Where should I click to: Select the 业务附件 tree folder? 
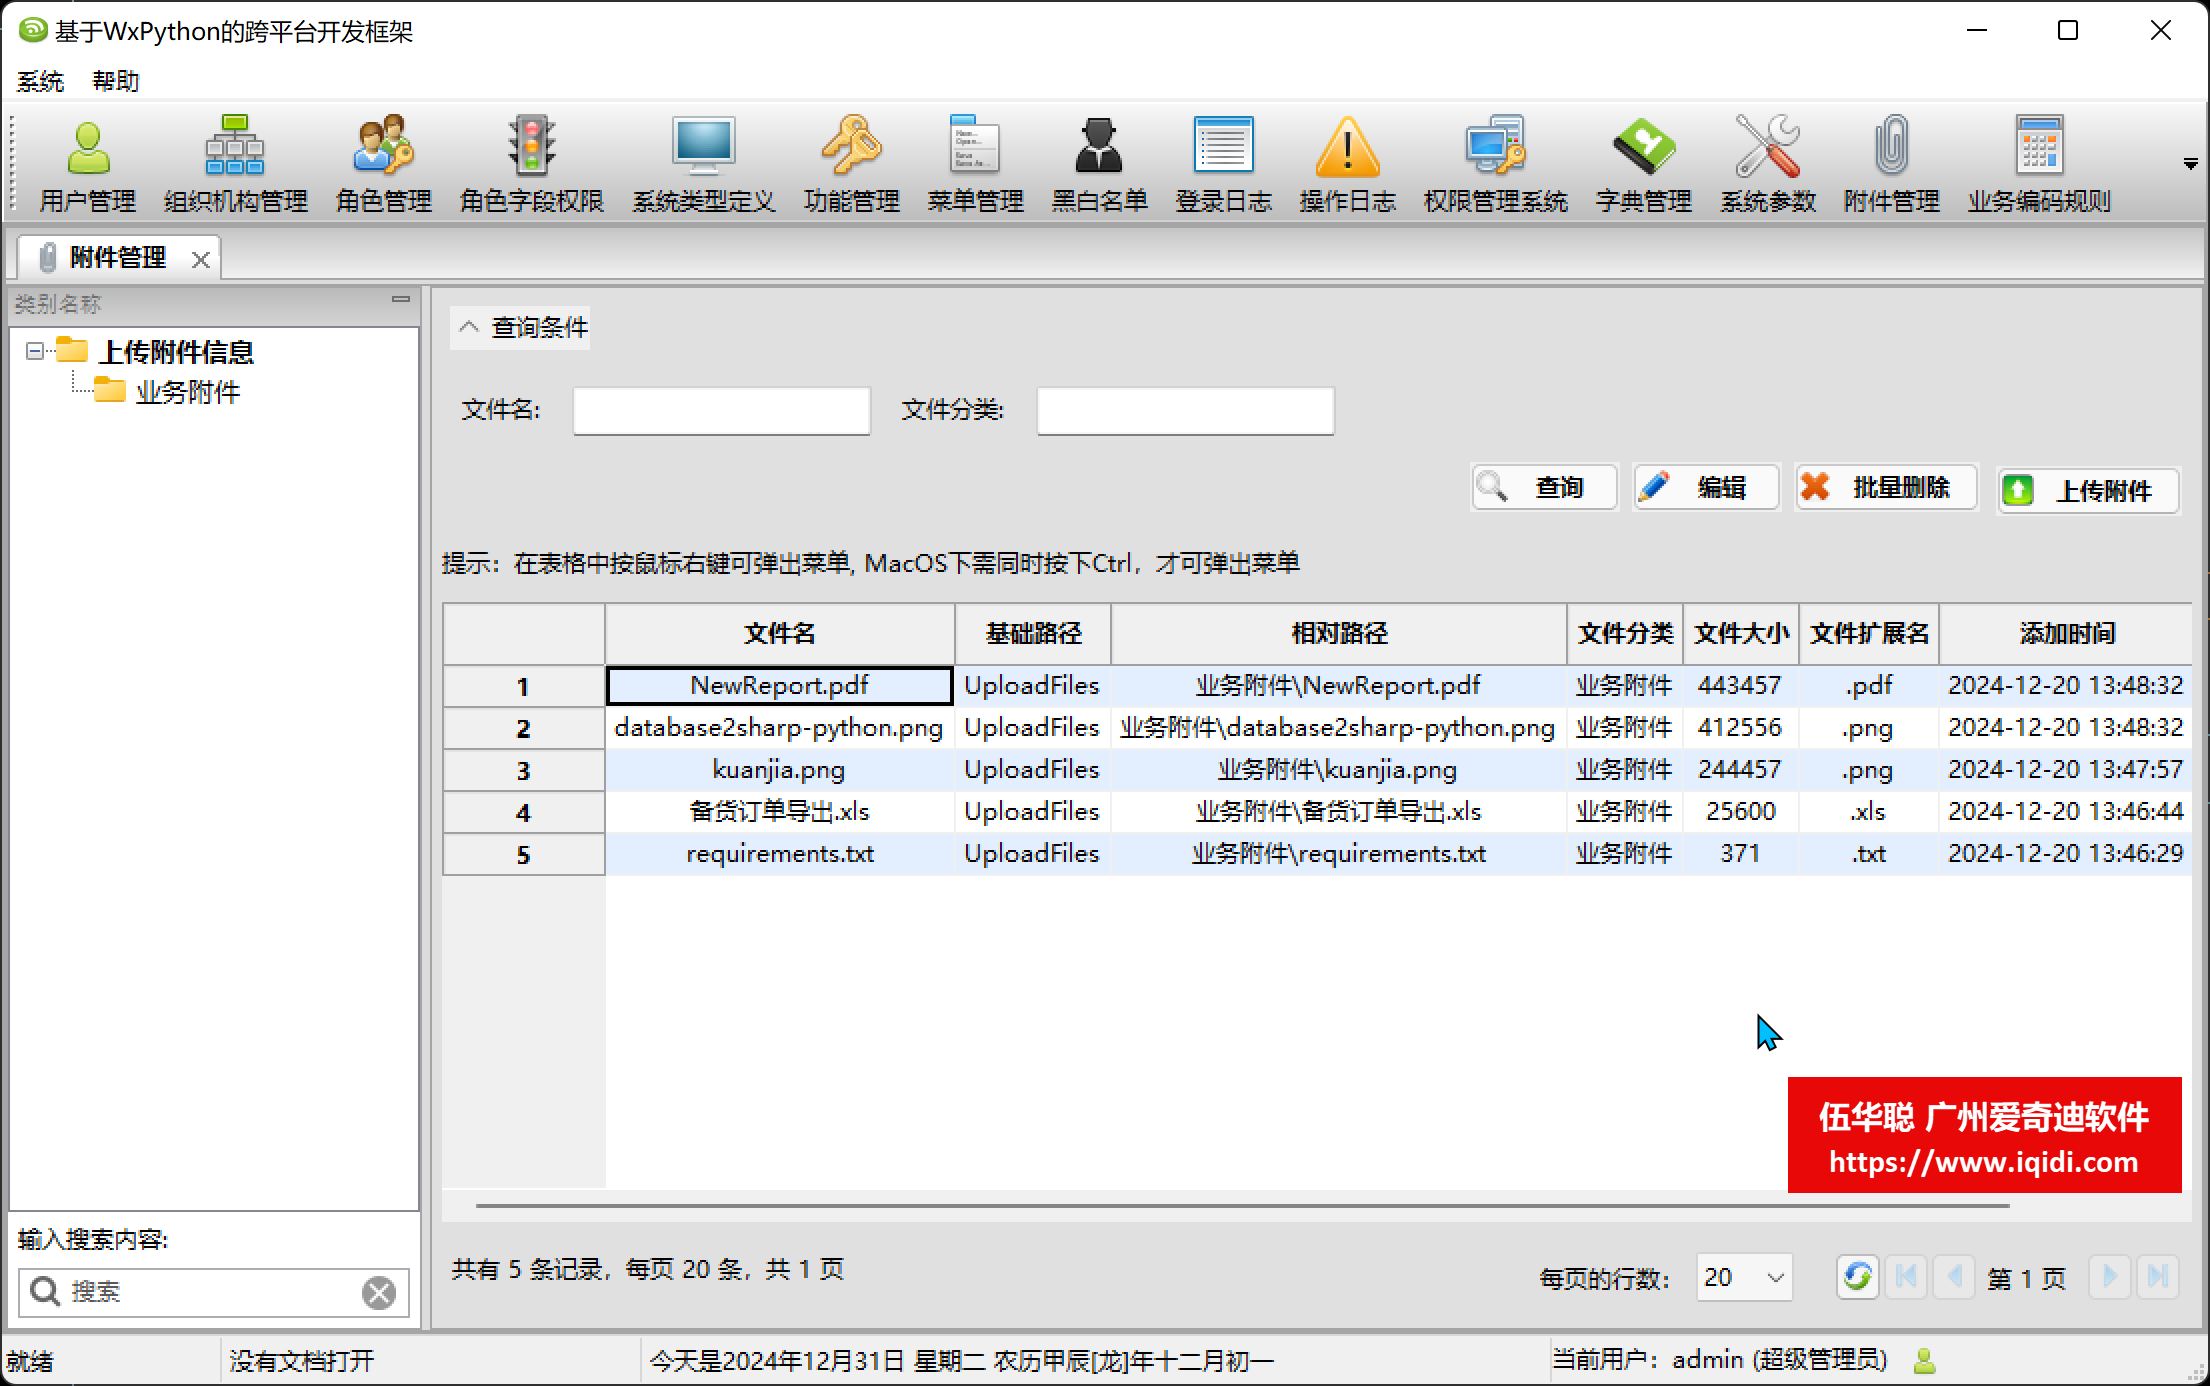point(187,392)
